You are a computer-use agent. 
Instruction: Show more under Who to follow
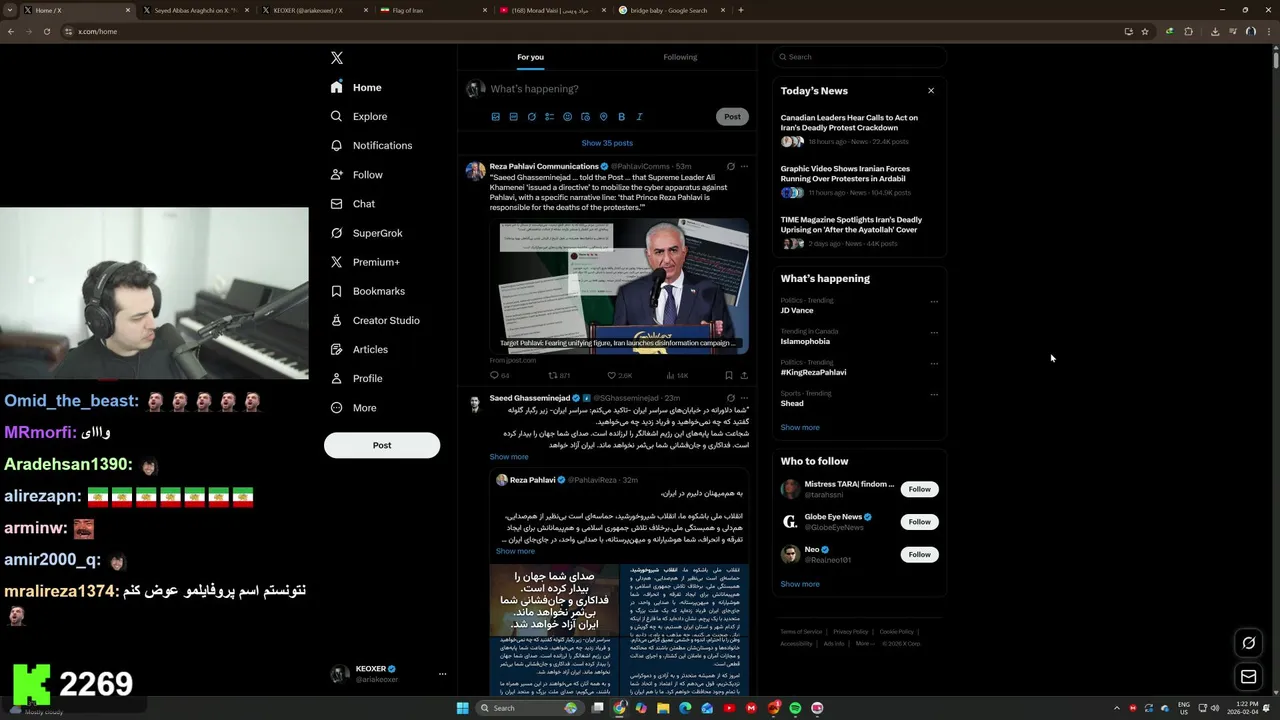(800, 584)
